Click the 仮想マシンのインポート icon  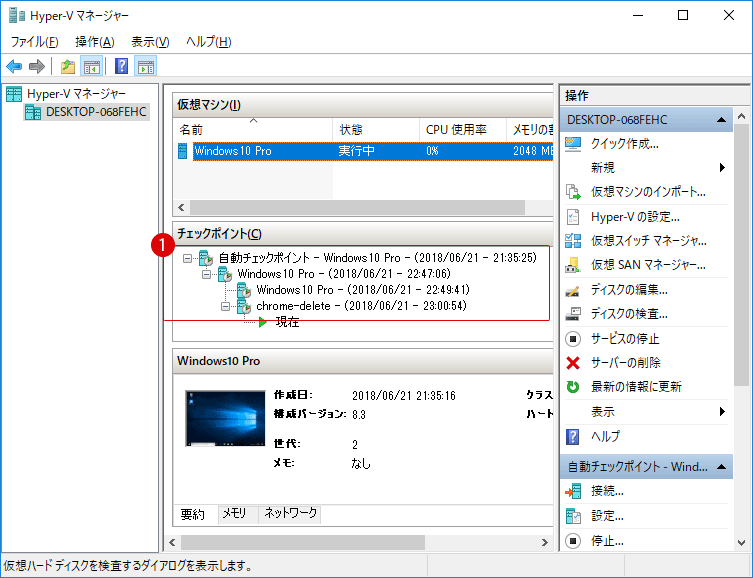click(573, 192)
